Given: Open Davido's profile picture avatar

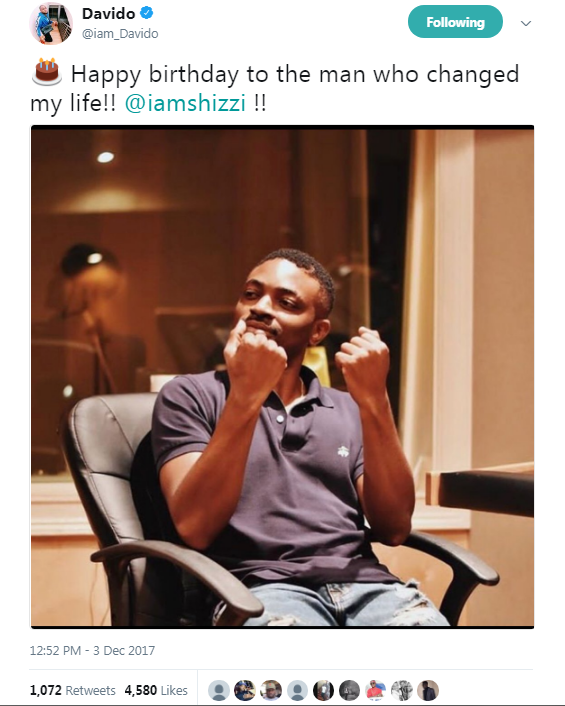Looking at the screenshot, I should click(51, 23).
